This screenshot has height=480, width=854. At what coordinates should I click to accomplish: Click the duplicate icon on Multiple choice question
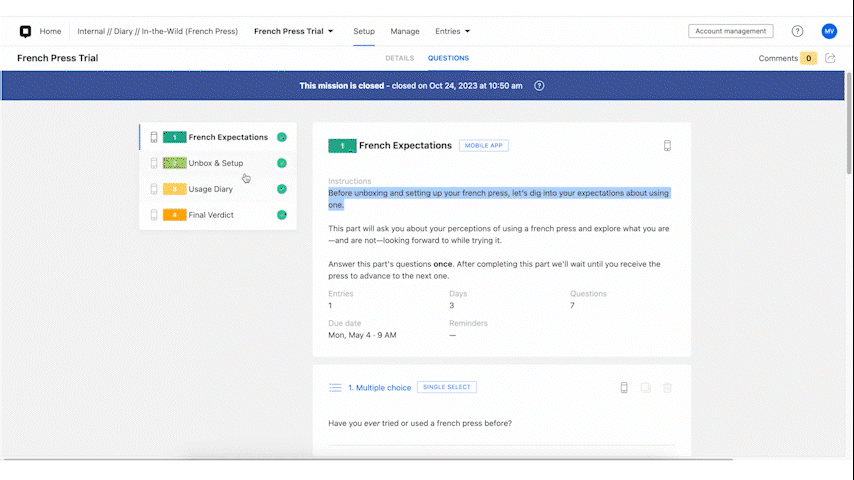point(645,388)
